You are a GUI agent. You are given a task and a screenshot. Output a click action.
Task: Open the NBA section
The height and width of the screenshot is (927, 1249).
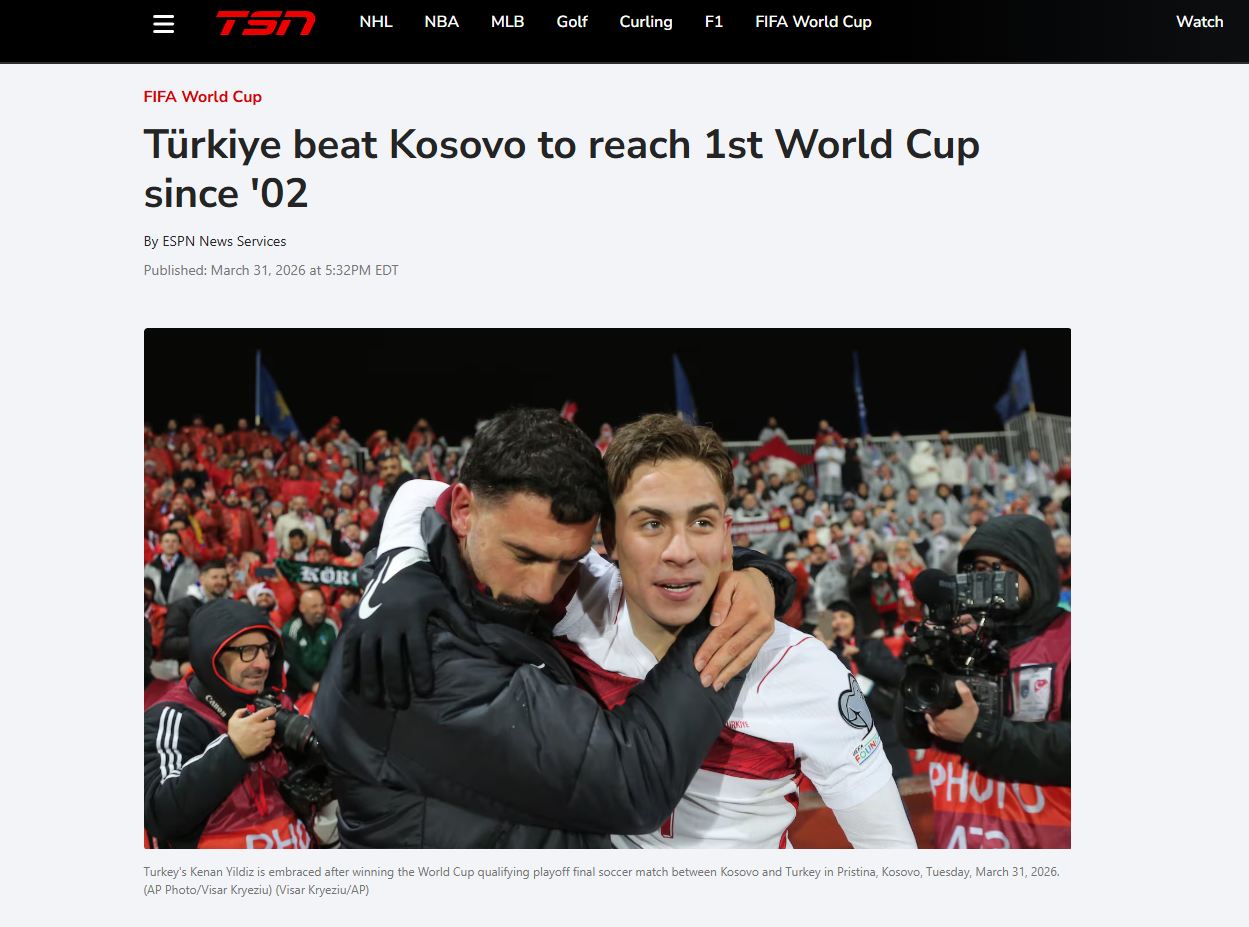(441, 22)
